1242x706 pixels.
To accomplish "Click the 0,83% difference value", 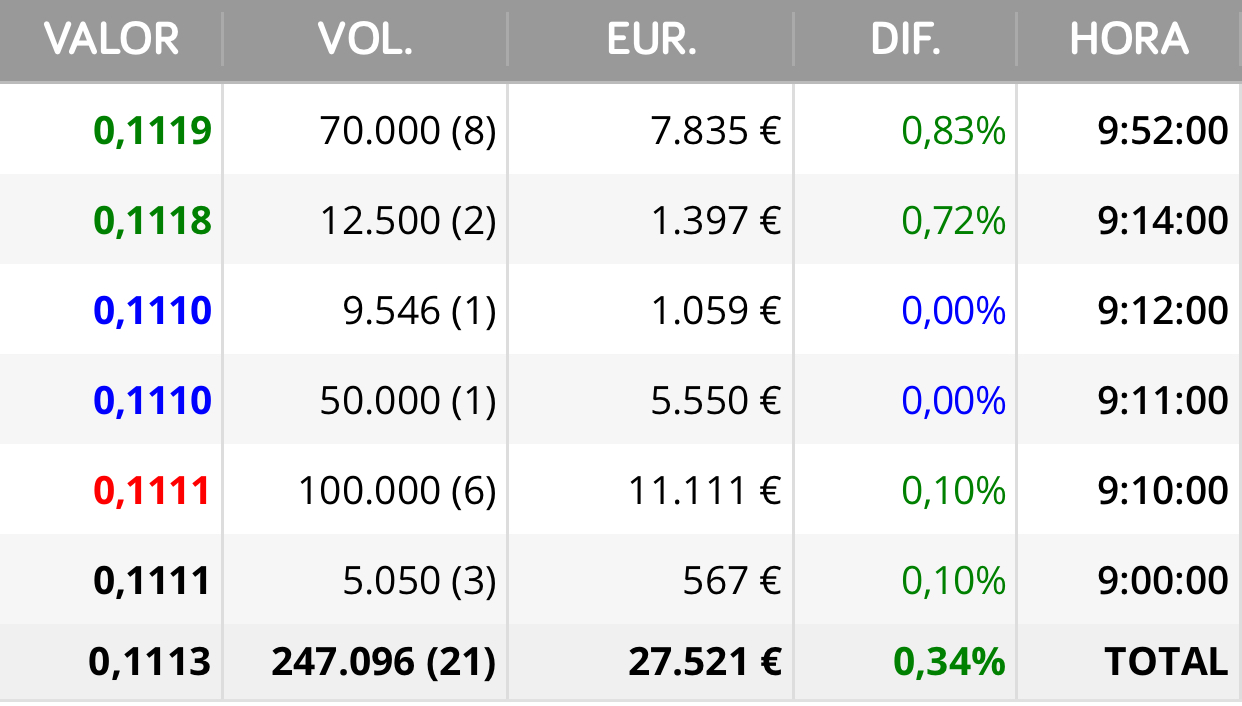I will point(954,130).
